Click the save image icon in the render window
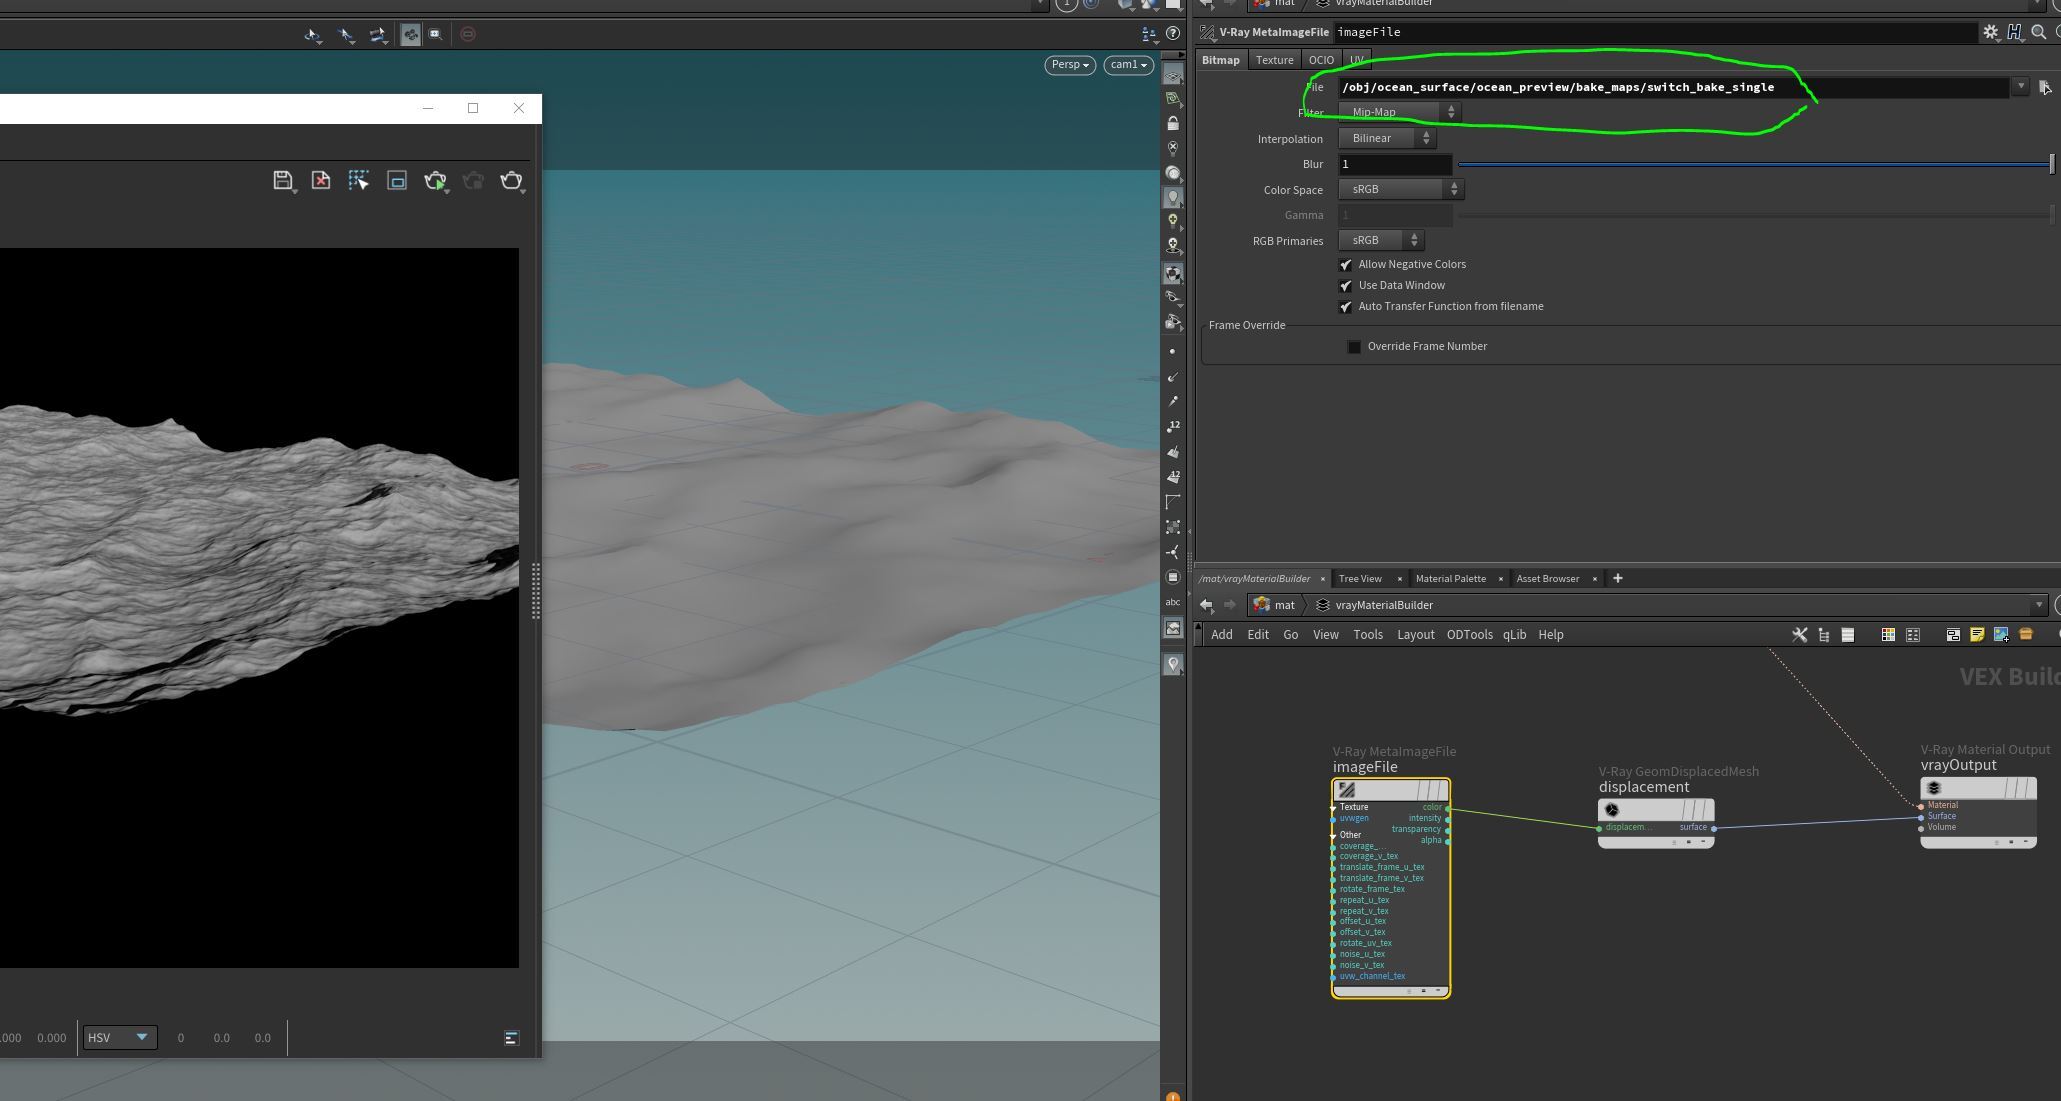This screenshot has width=2061, height=1101. pyautogui.click(x=283, y=180)
